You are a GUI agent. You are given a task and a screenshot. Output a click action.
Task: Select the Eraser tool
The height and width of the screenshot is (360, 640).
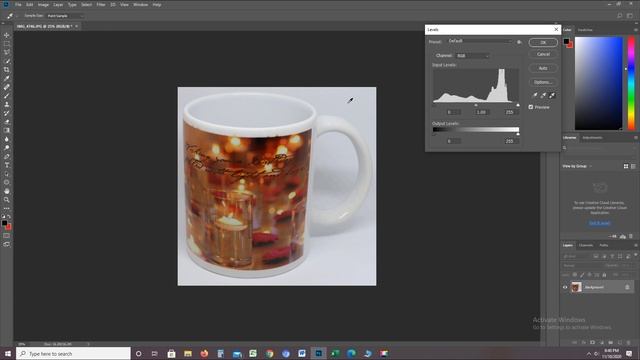tap(7, 122)
